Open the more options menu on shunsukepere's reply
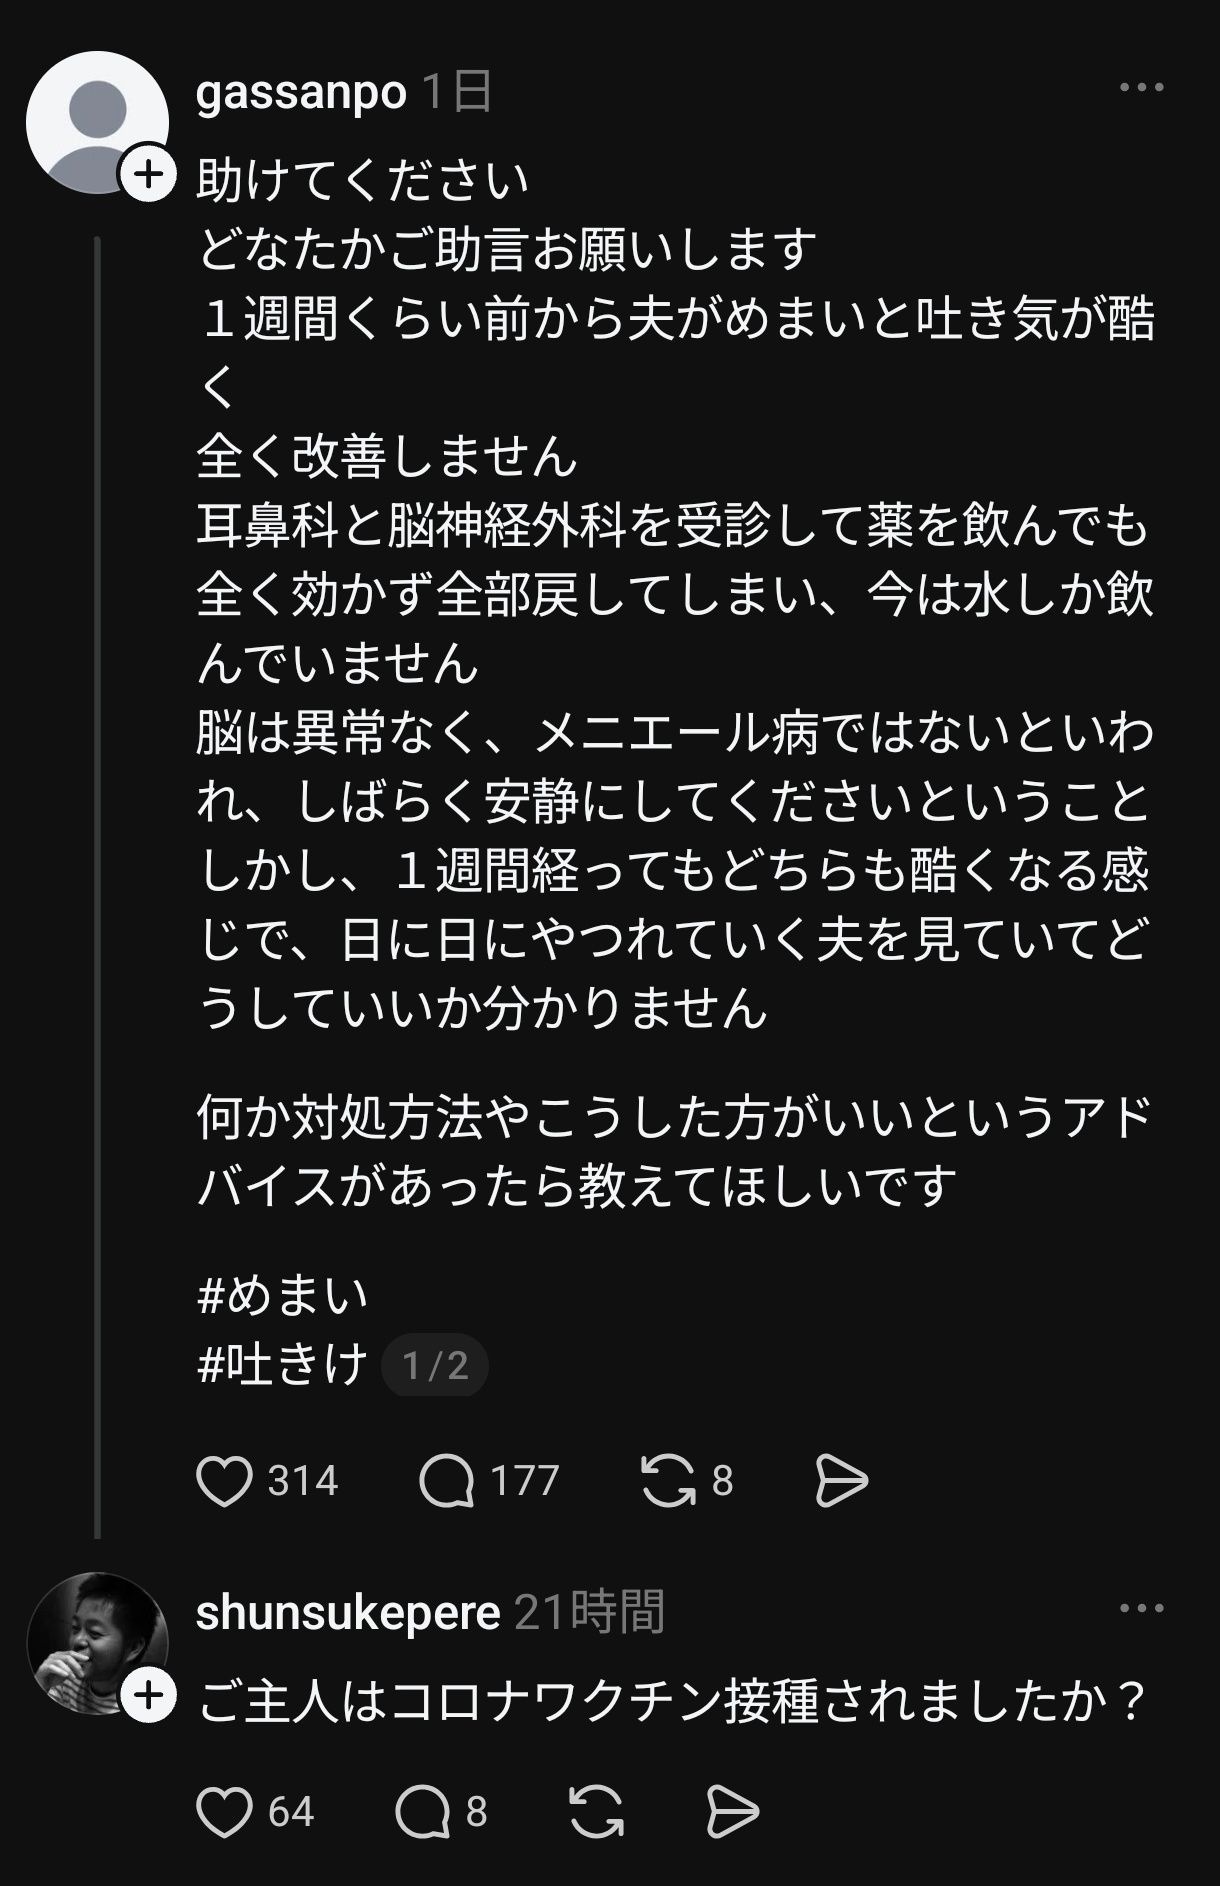The image size is (1220, 1886). pyautogui.click(x=1142, y=1609)
